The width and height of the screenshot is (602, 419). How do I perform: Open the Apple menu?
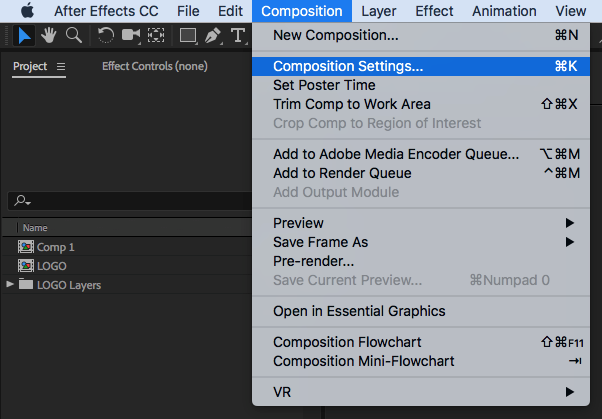26,11
